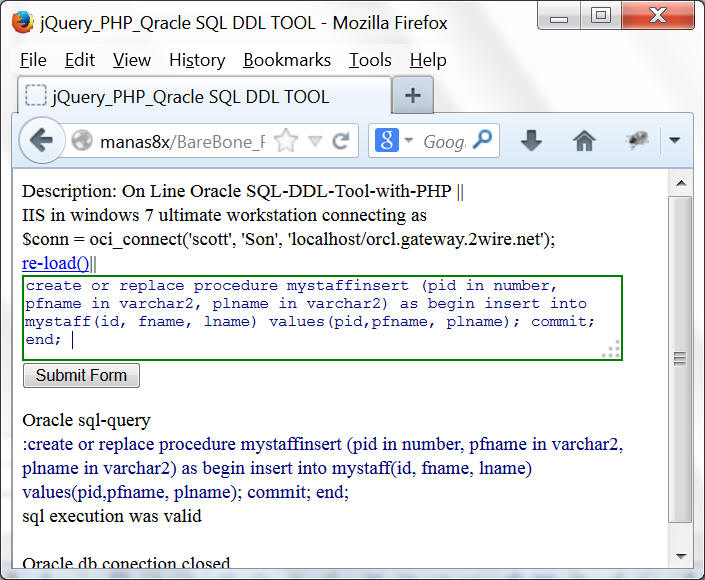
Task: Minimize the Firefox window
Action: 559,17
